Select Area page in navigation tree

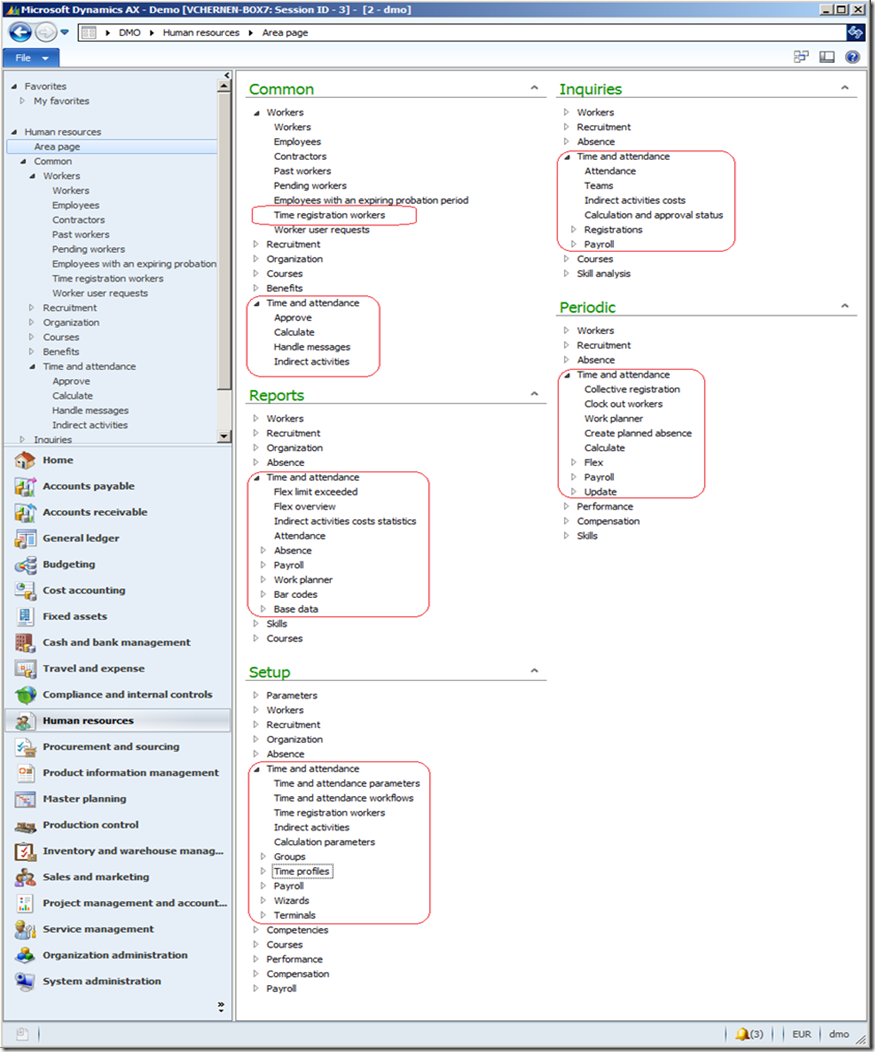coord(57,147)
